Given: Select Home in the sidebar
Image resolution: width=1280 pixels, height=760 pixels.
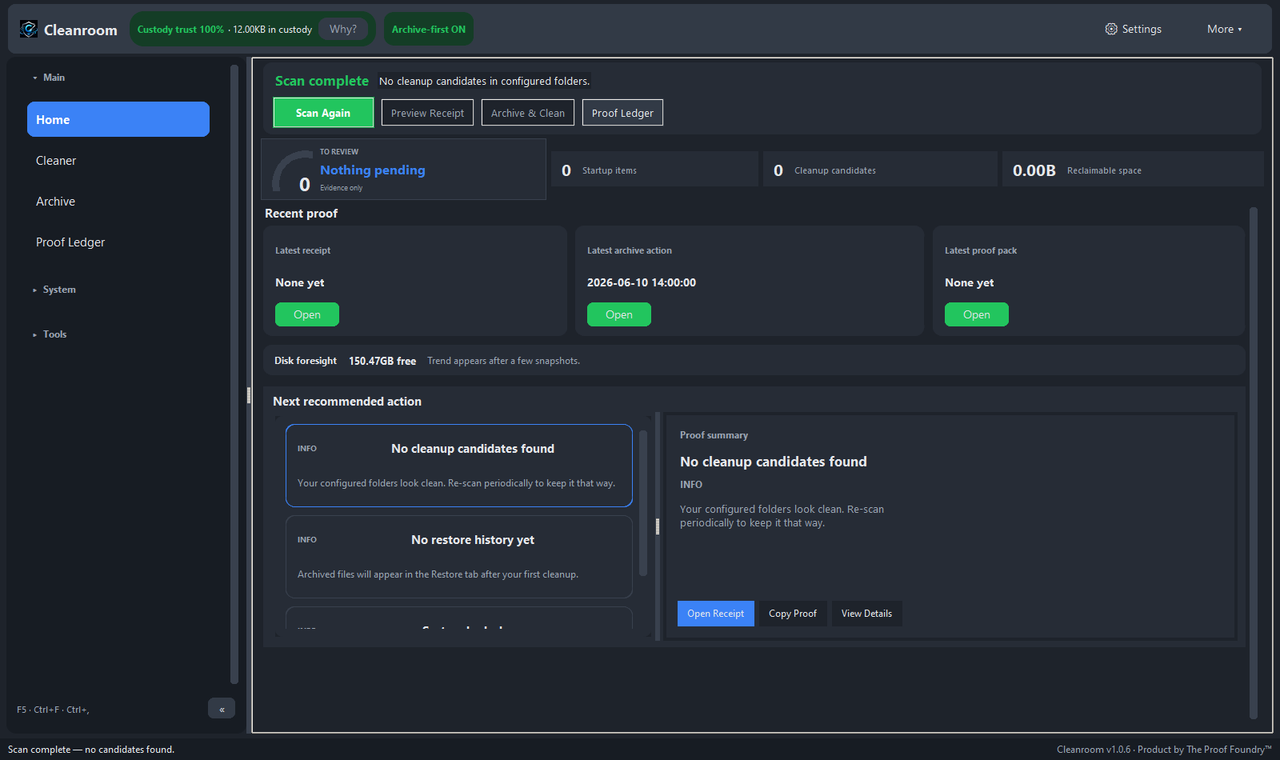Looking at the screenshot, I should tap(118, 119).
